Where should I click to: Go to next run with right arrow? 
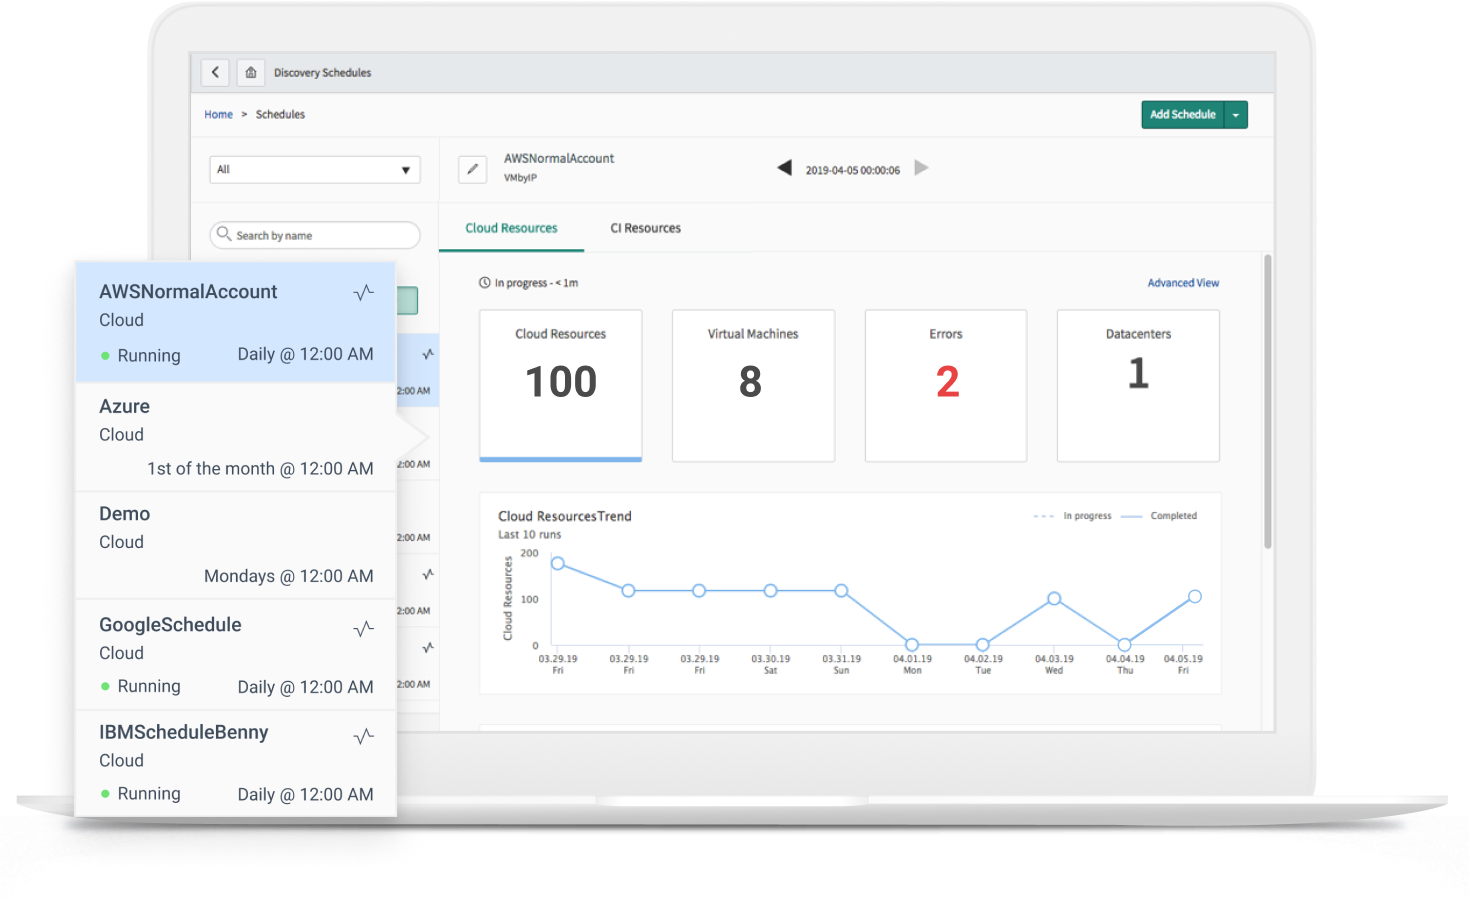click(921, 168)
